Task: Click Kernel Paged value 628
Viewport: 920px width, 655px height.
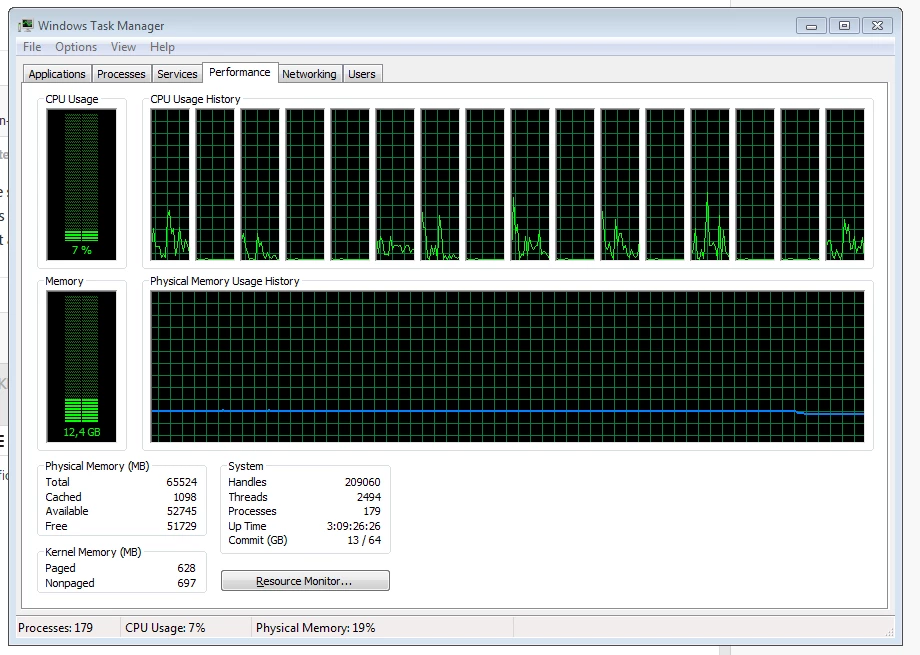Action: tap(187, 568)
